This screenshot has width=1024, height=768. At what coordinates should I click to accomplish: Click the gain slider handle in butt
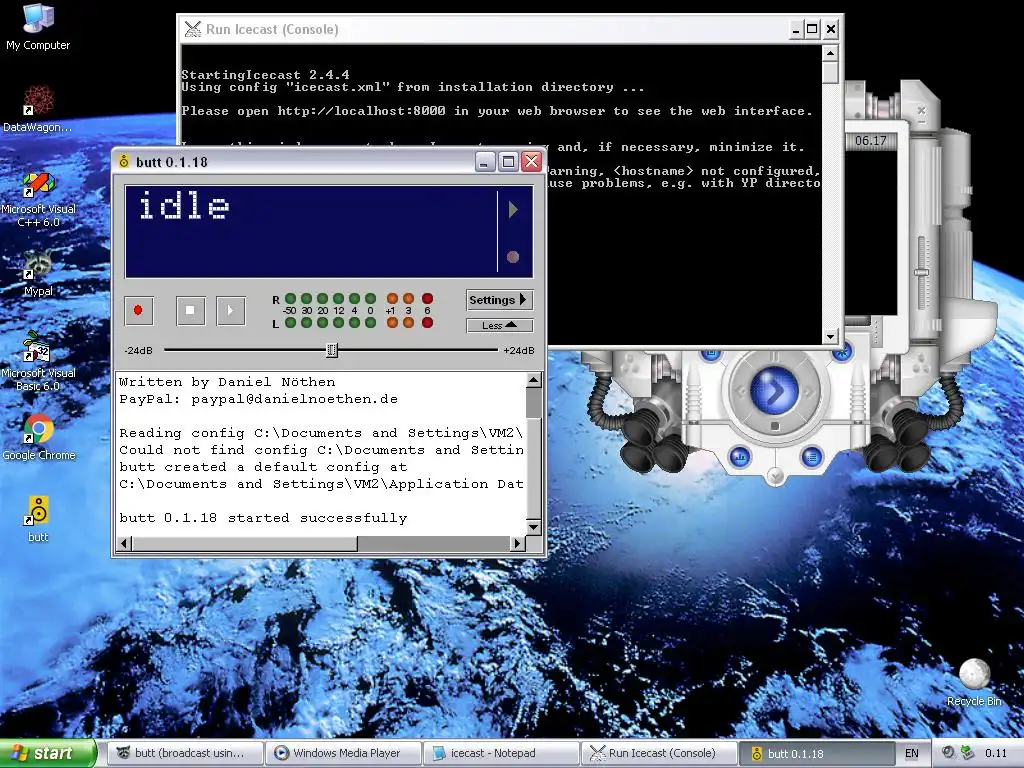(332, 350)
